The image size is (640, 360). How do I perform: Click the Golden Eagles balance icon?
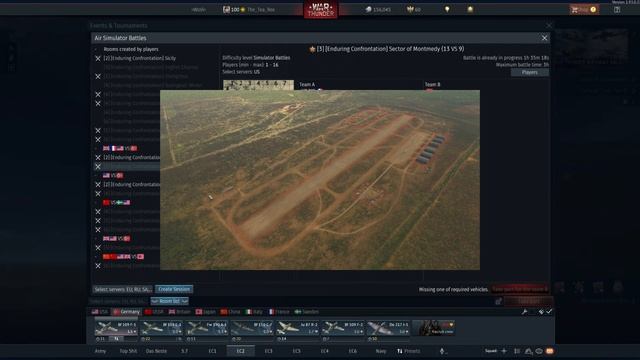(x=410, y=9)
